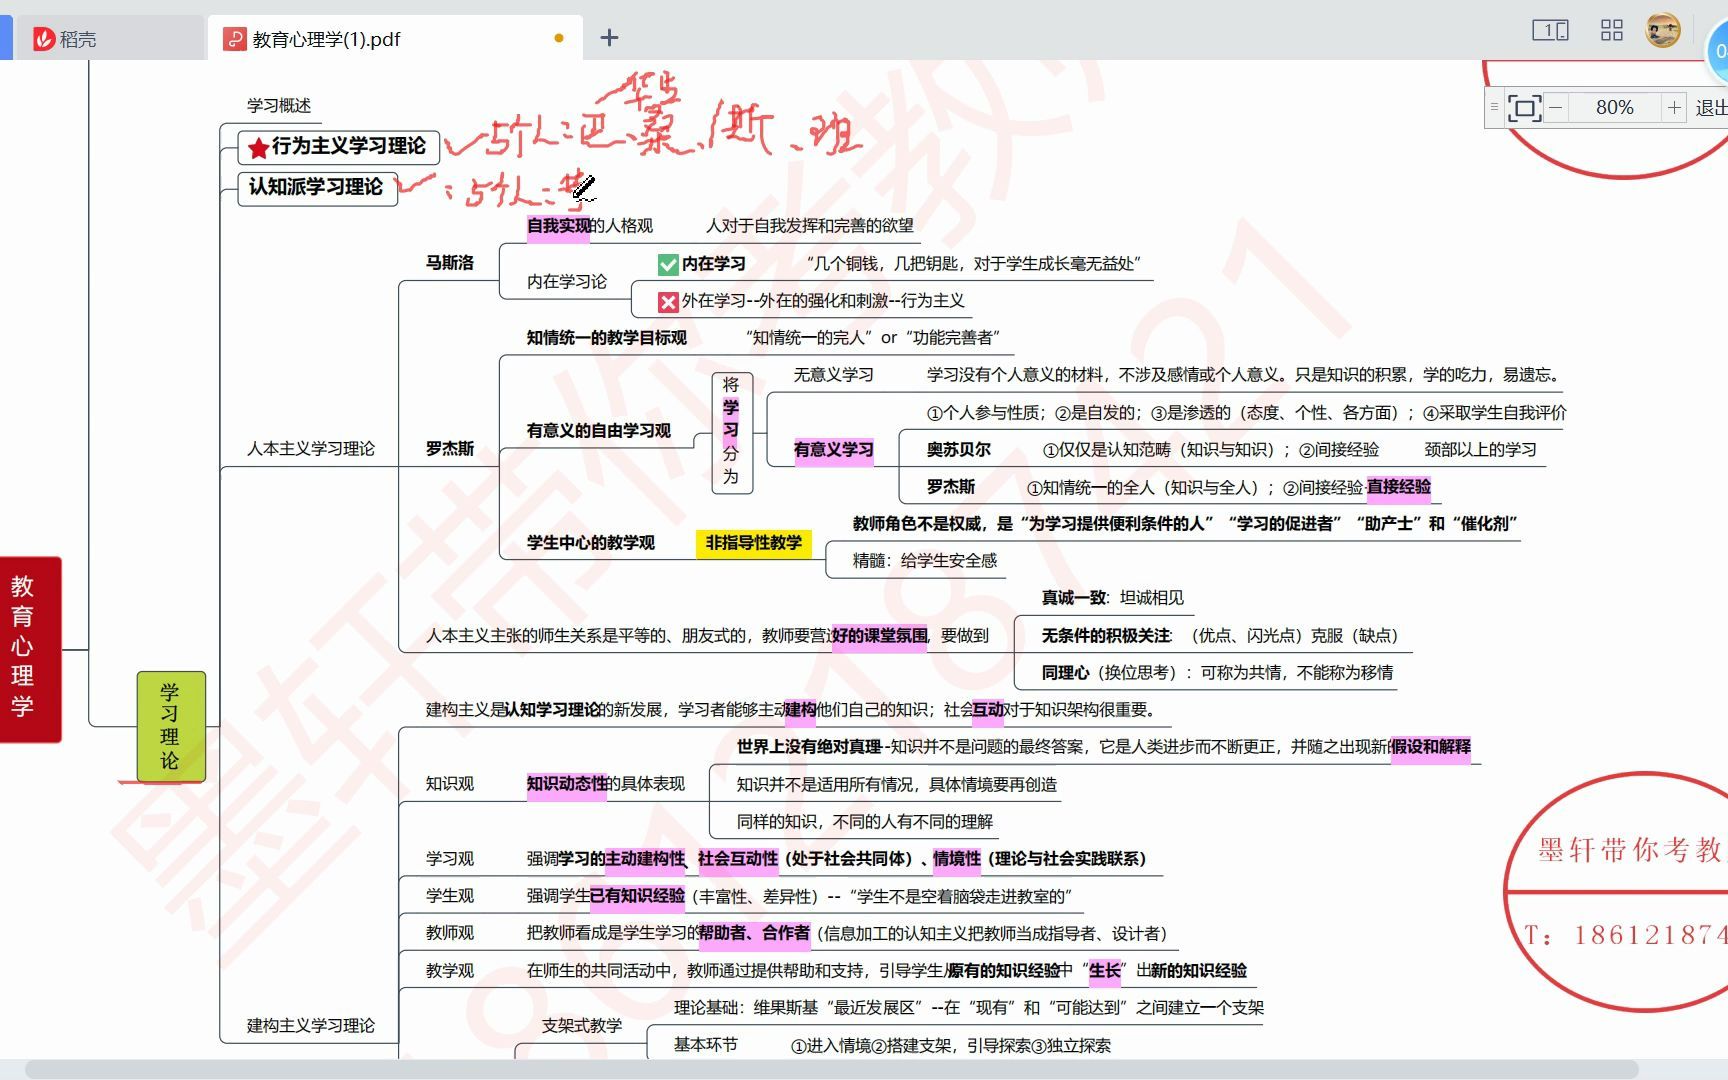Open the user avatar profile
The image size is (1728, 1080).
coord(1663,30)
